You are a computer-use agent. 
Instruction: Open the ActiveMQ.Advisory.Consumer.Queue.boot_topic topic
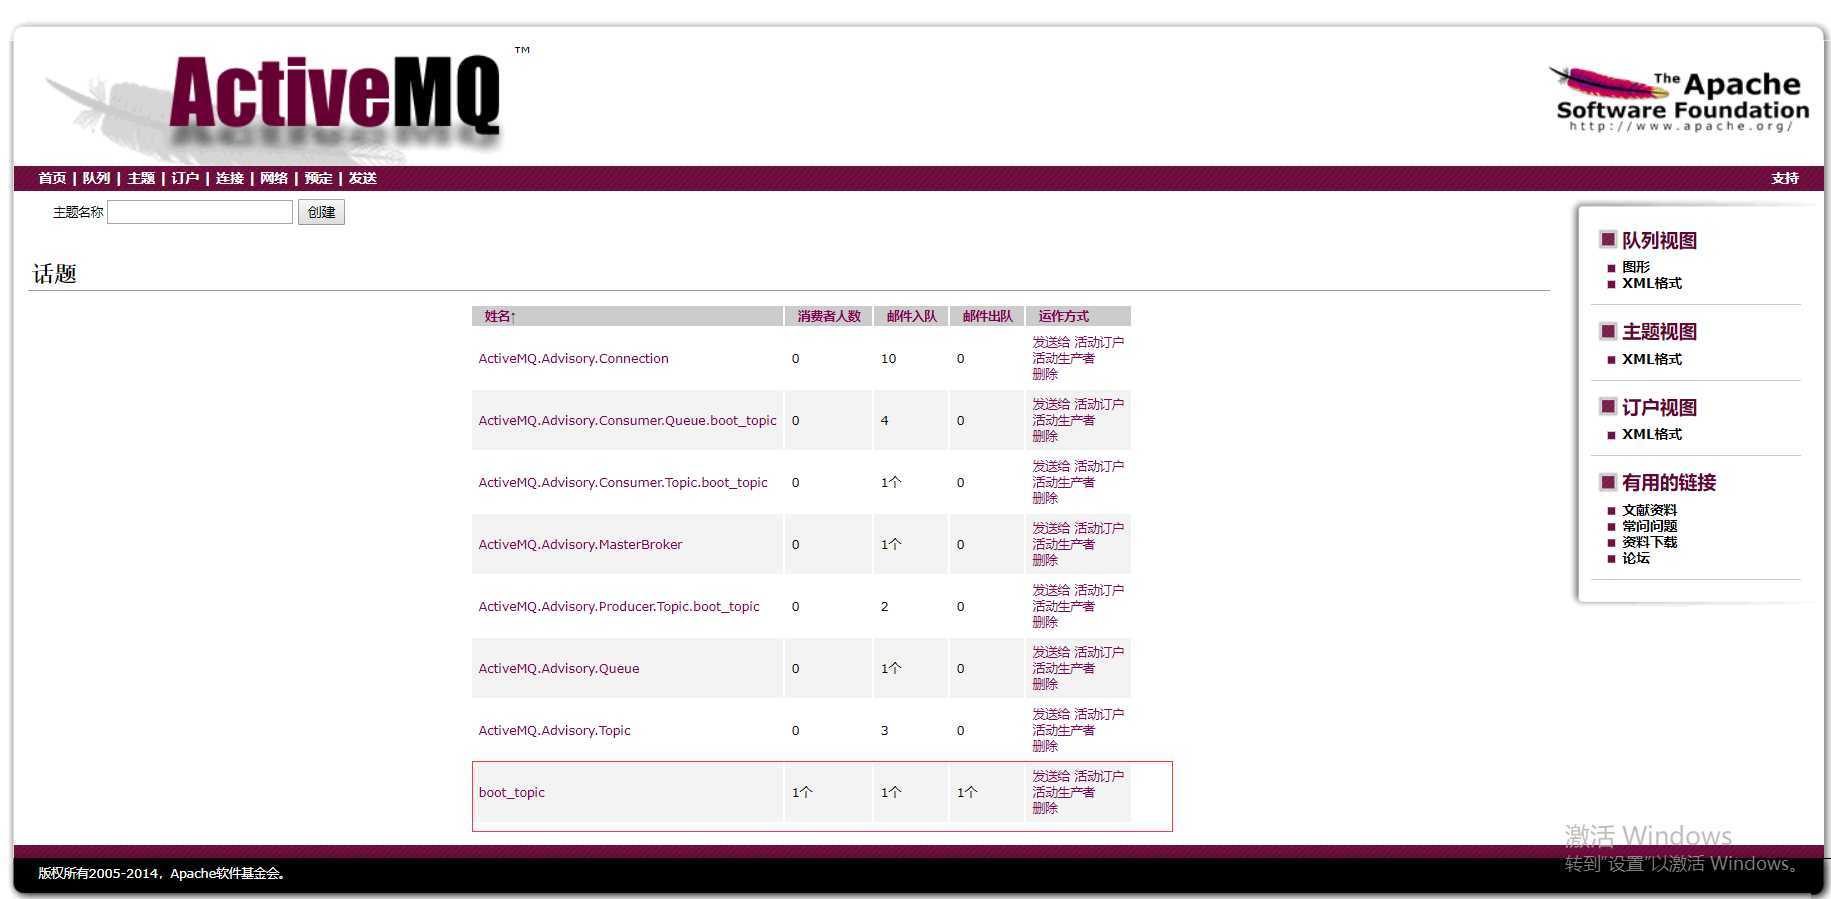627,420
